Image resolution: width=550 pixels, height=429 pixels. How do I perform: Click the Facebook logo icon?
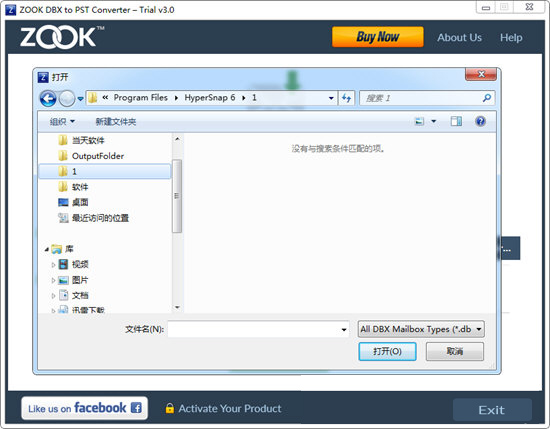[136, 408]
